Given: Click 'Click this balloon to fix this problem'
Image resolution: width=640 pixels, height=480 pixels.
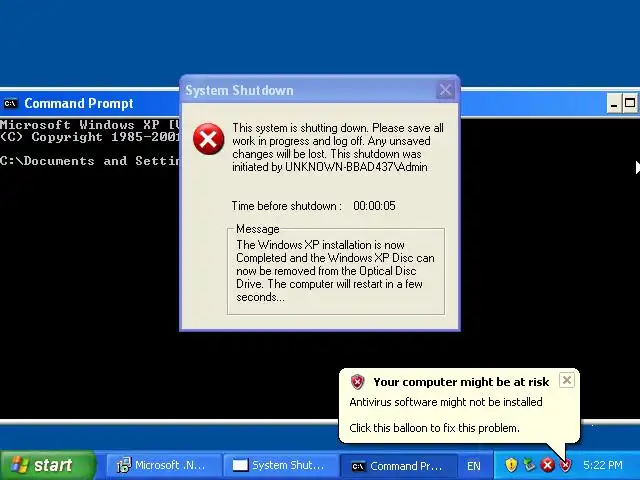Looking at the screenshot, I should point(434,428).
